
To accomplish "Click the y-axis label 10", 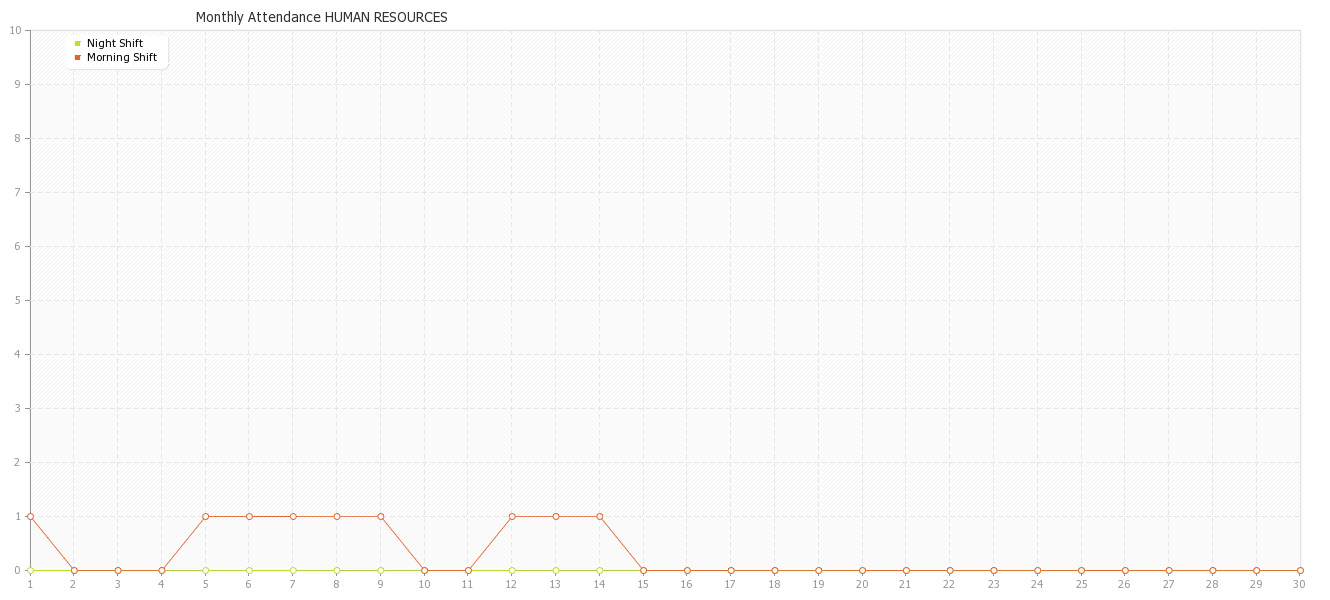I will (x=15, y=30).
